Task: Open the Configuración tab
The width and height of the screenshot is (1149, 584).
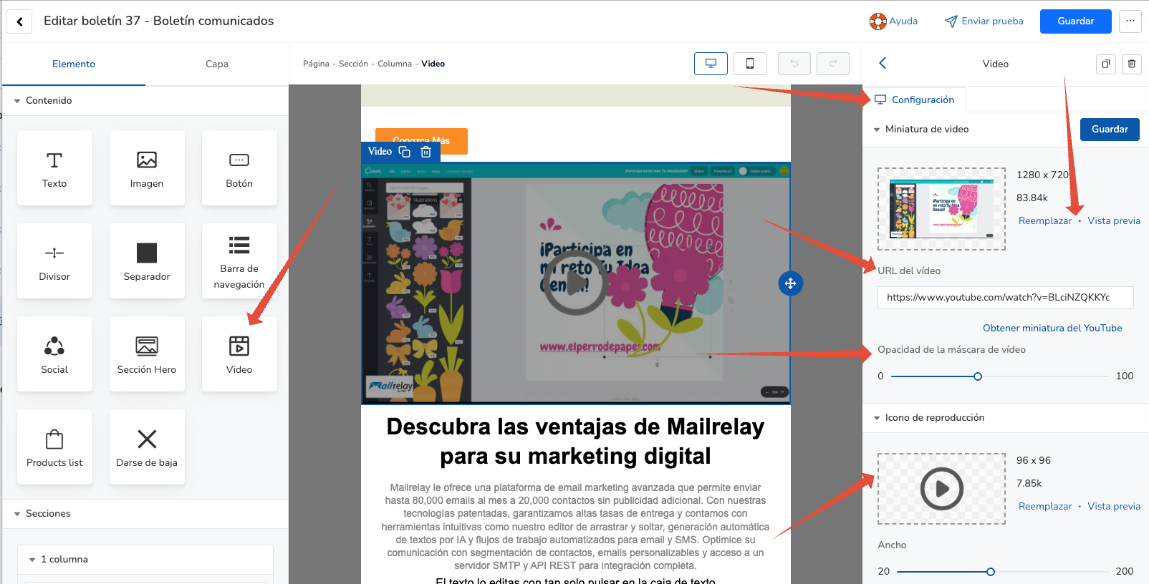Action: point(915,100)
